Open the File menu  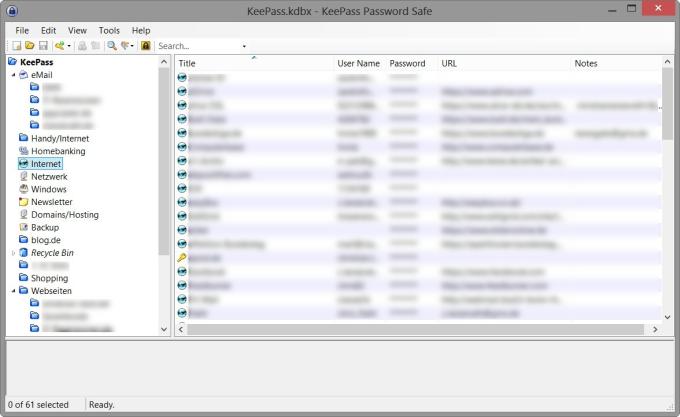(x=22, y=30)
